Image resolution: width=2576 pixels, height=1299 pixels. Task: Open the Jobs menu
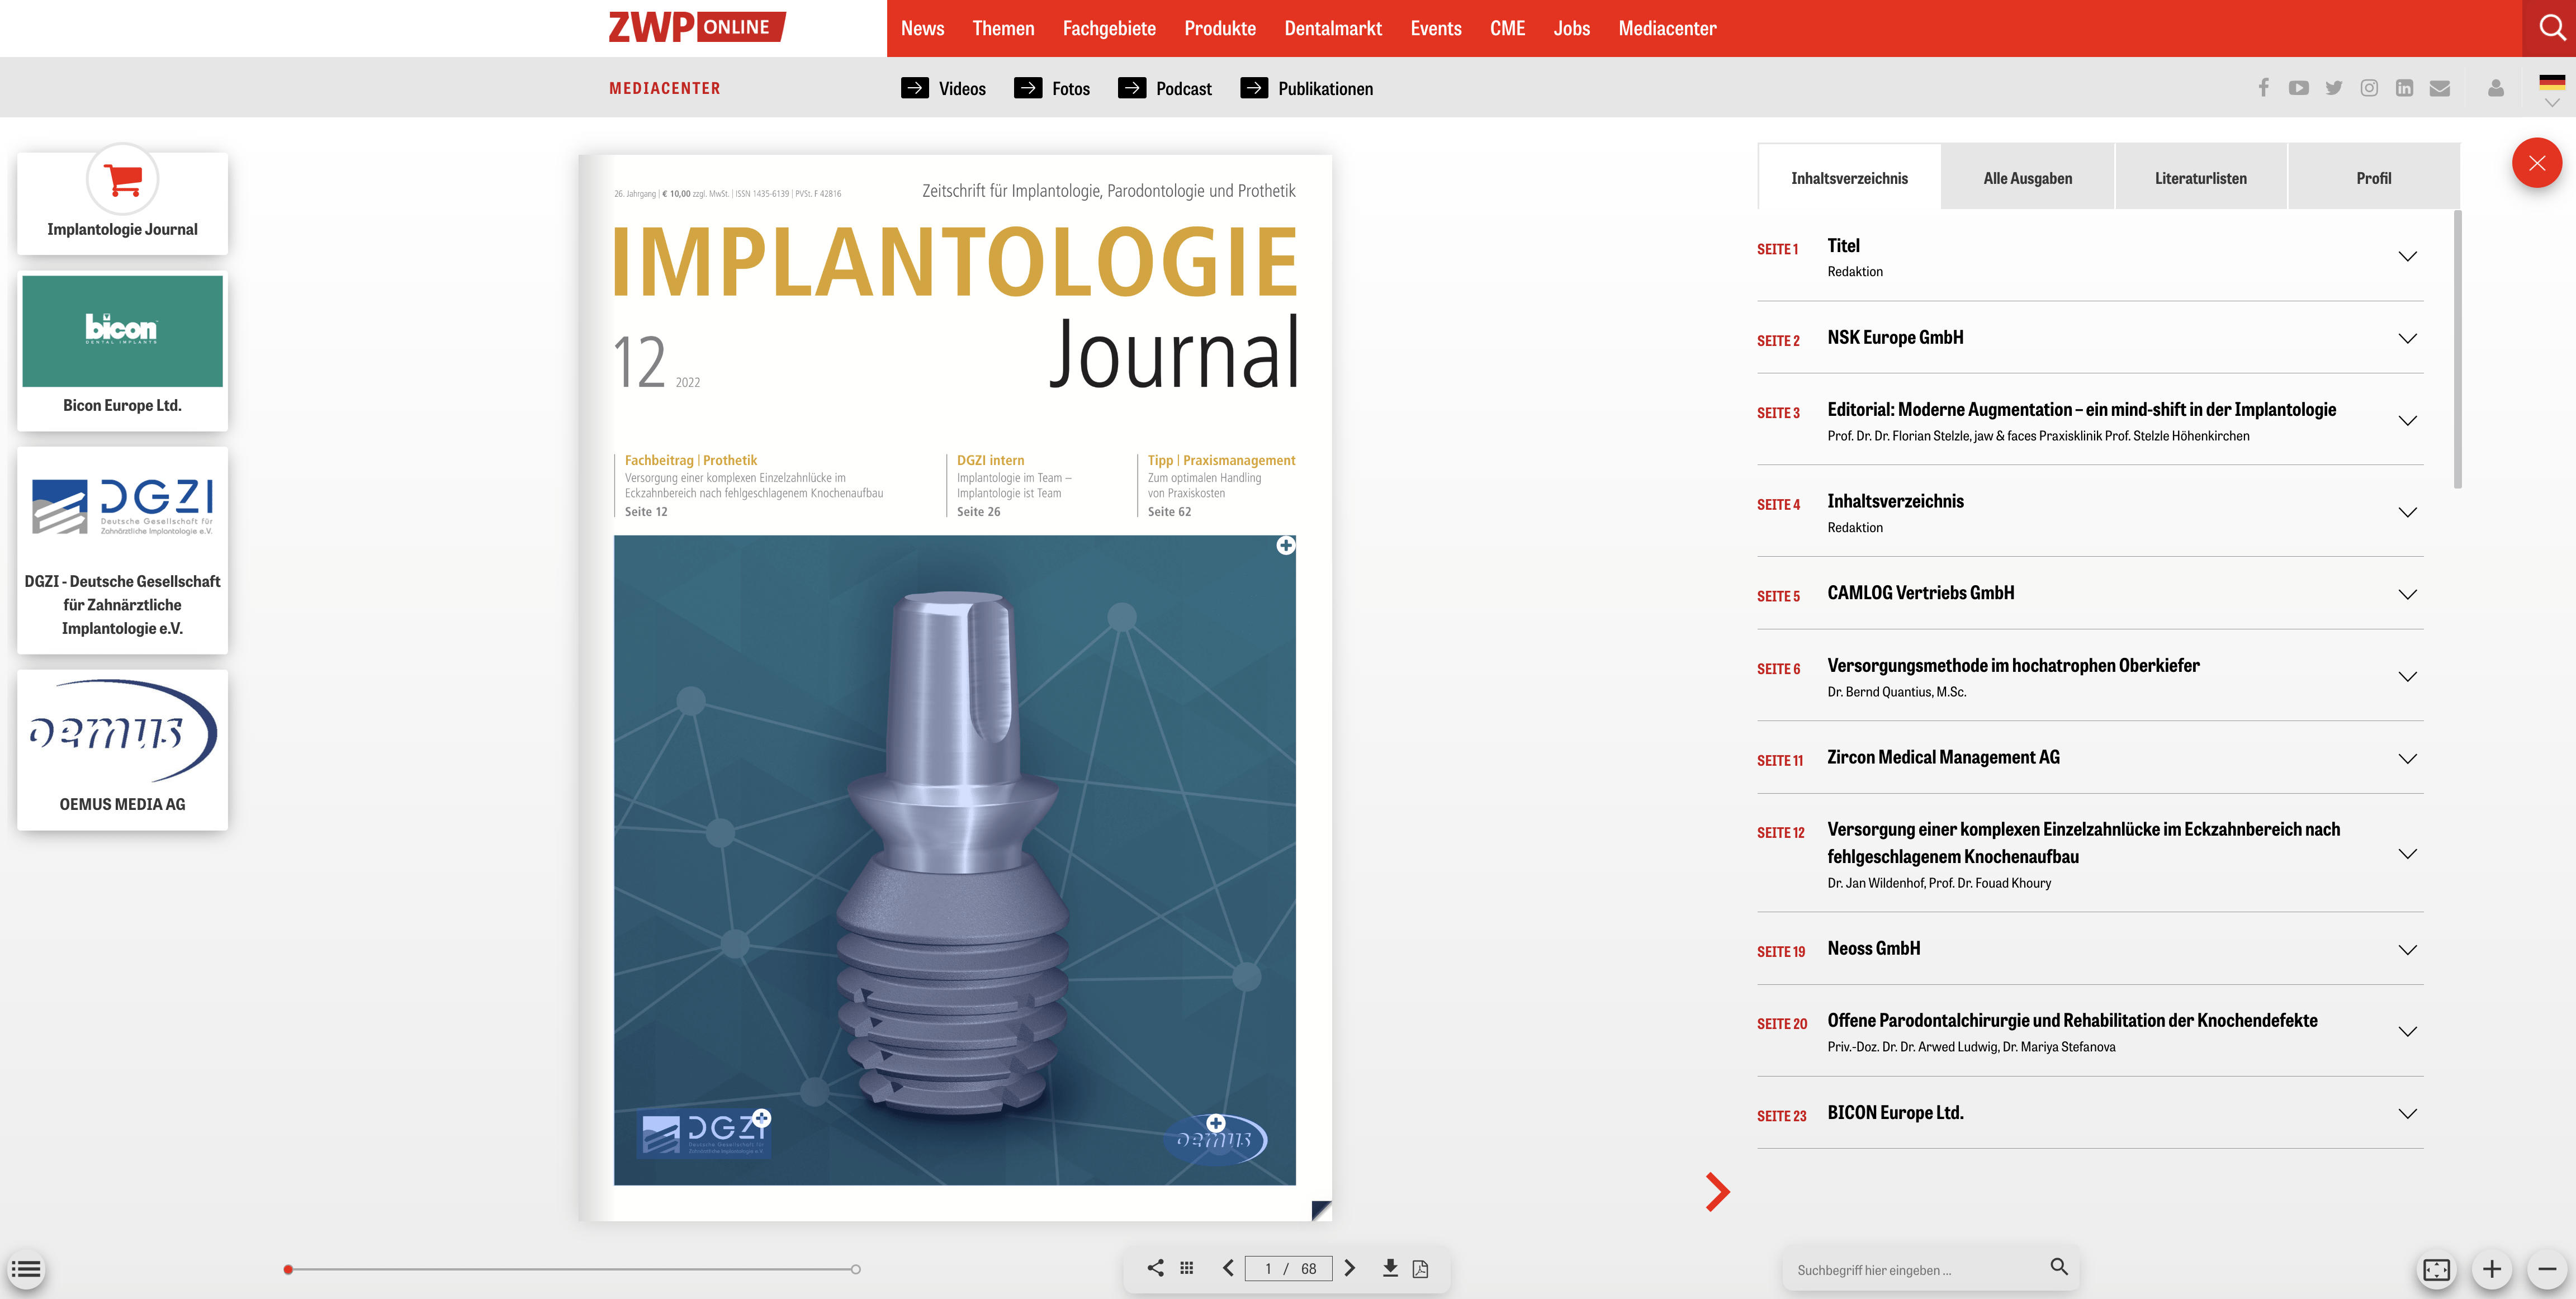click(x=1571, y=28)
